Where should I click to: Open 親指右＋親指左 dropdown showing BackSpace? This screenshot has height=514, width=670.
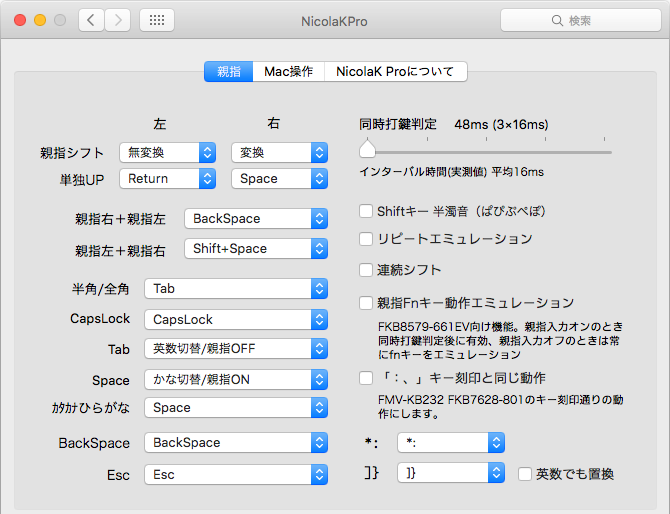(x=256, y=219)
